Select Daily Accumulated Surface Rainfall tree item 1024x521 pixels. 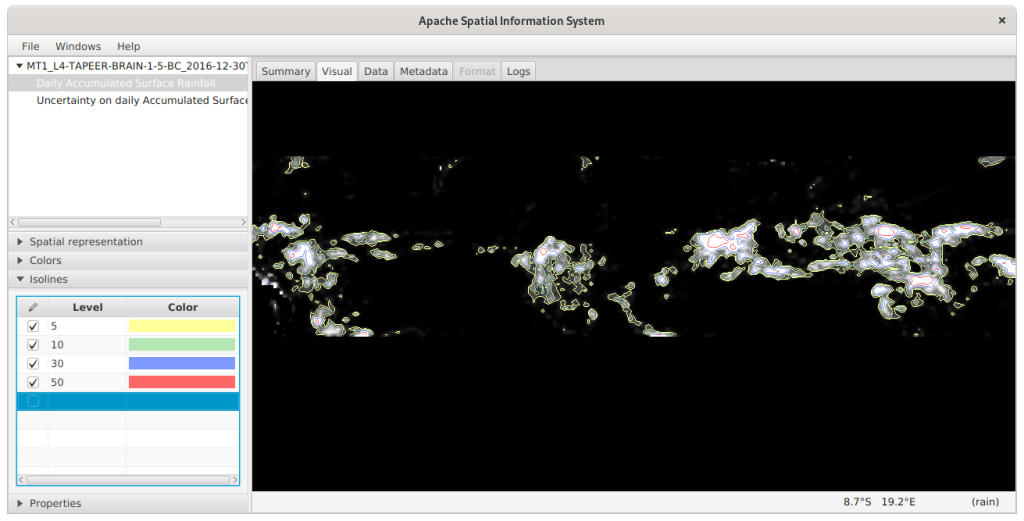[x=126, y=84]
